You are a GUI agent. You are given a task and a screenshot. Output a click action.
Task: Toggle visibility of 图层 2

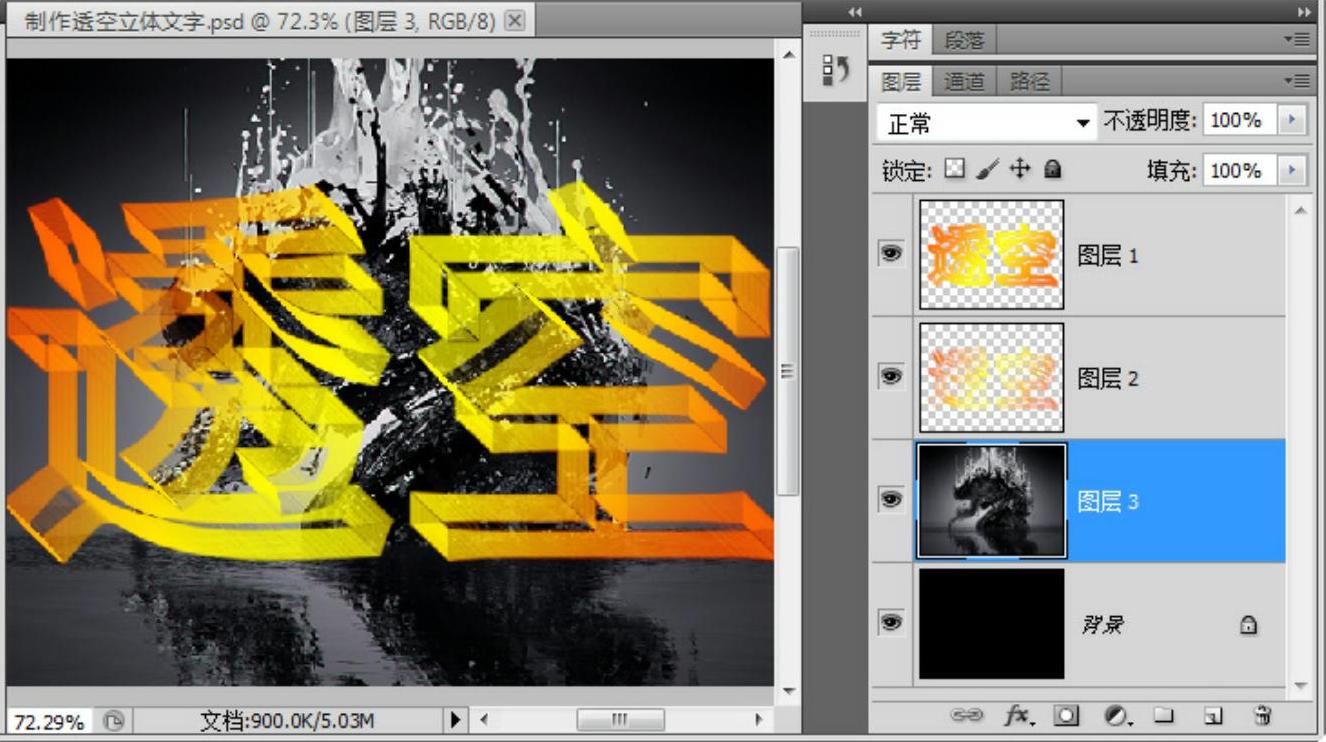pos(890,377)
